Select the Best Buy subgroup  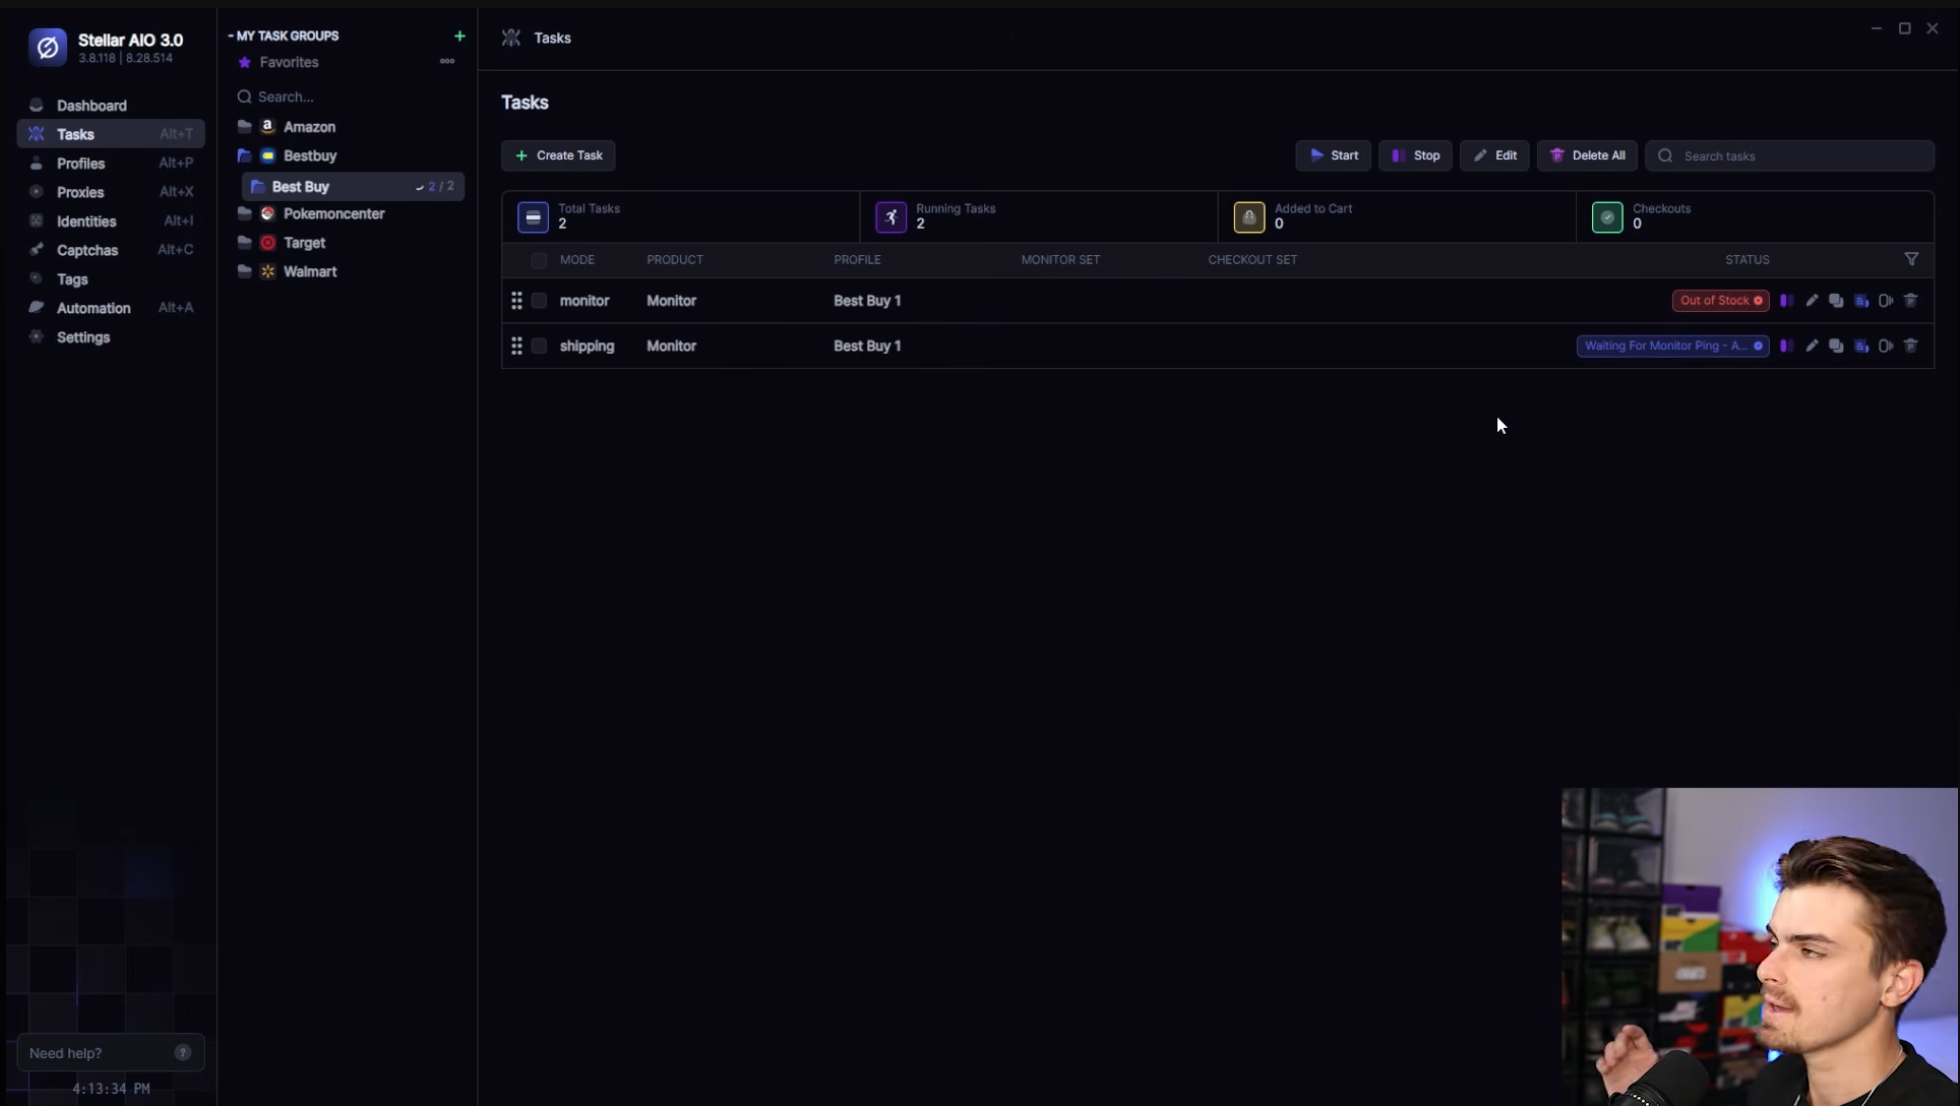coord(353,186)
